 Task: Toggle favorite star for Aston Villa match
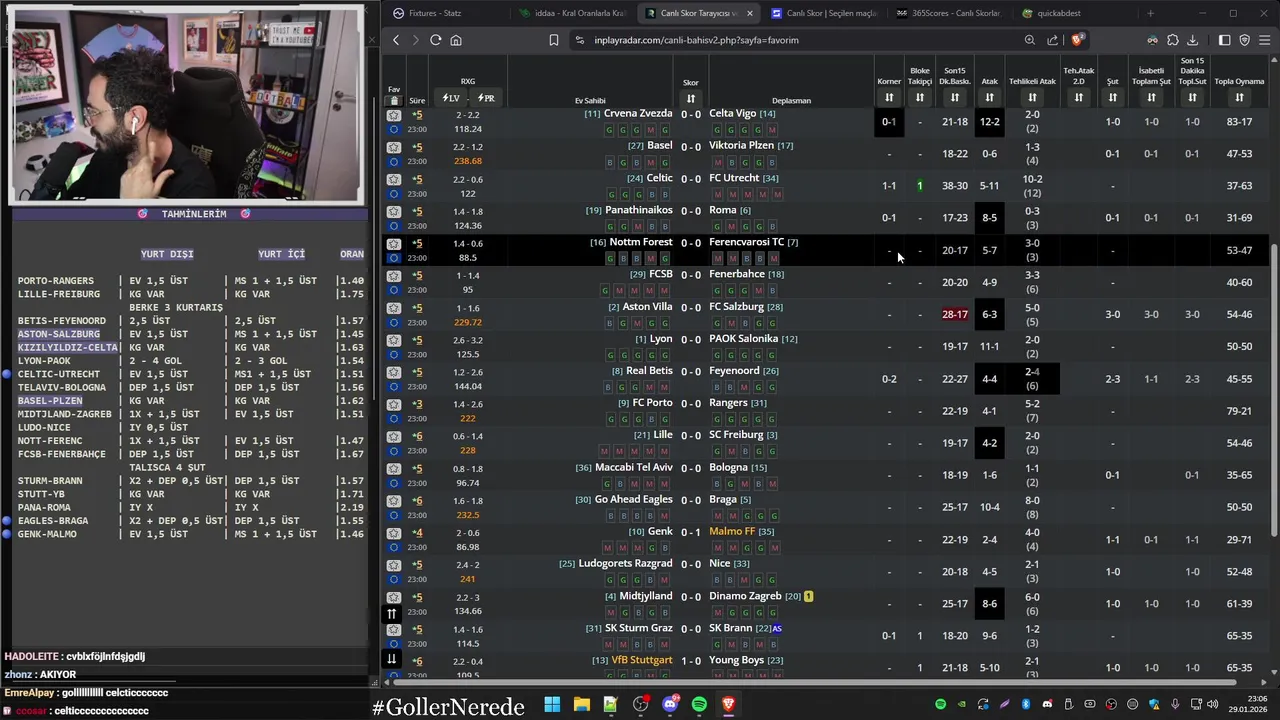[394, 308]
